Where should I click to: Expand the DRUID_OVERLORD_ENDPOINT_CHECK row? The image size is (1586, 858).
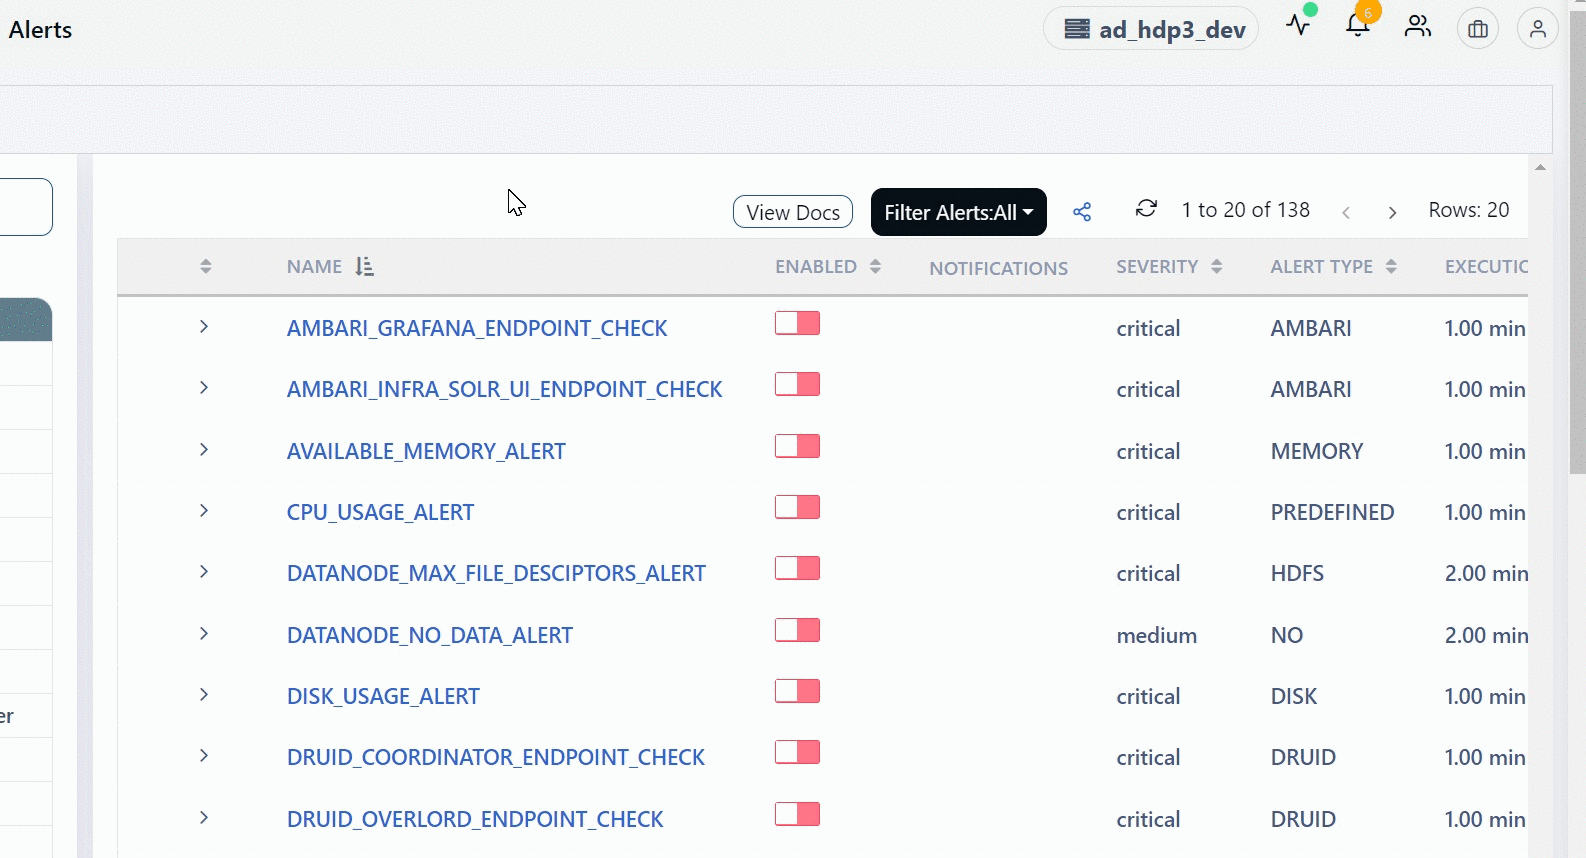point(204,818)
